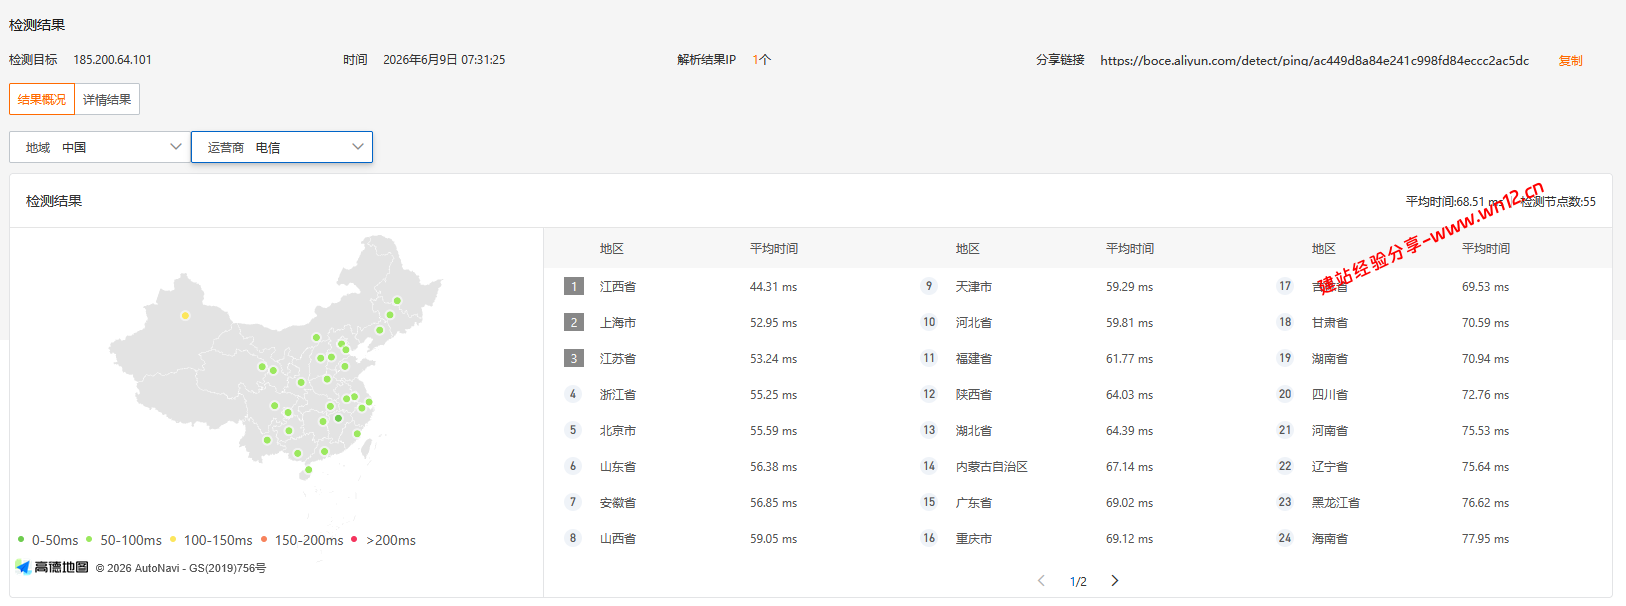Select the 陕西省 region cell
The width and height of the screenshot is (1626, 606).
tap(974, 395)
